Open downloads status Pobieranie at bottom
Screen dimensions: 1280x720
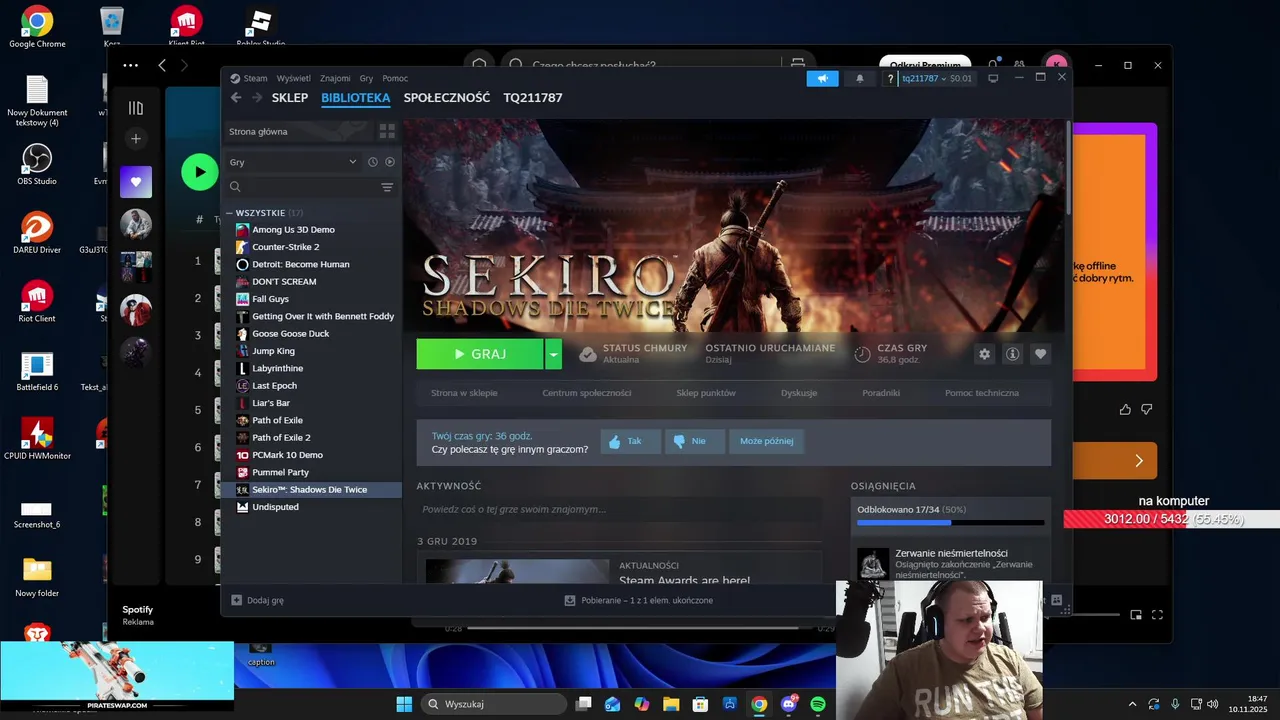pos(639,600)
